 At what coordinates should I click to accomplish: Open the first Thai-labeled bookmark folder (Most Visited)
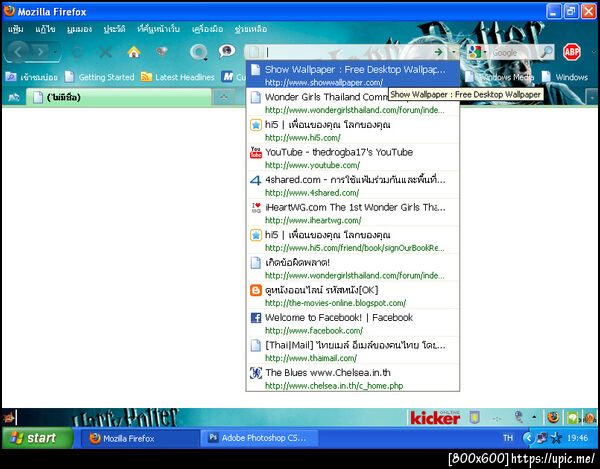pos(31,77)
